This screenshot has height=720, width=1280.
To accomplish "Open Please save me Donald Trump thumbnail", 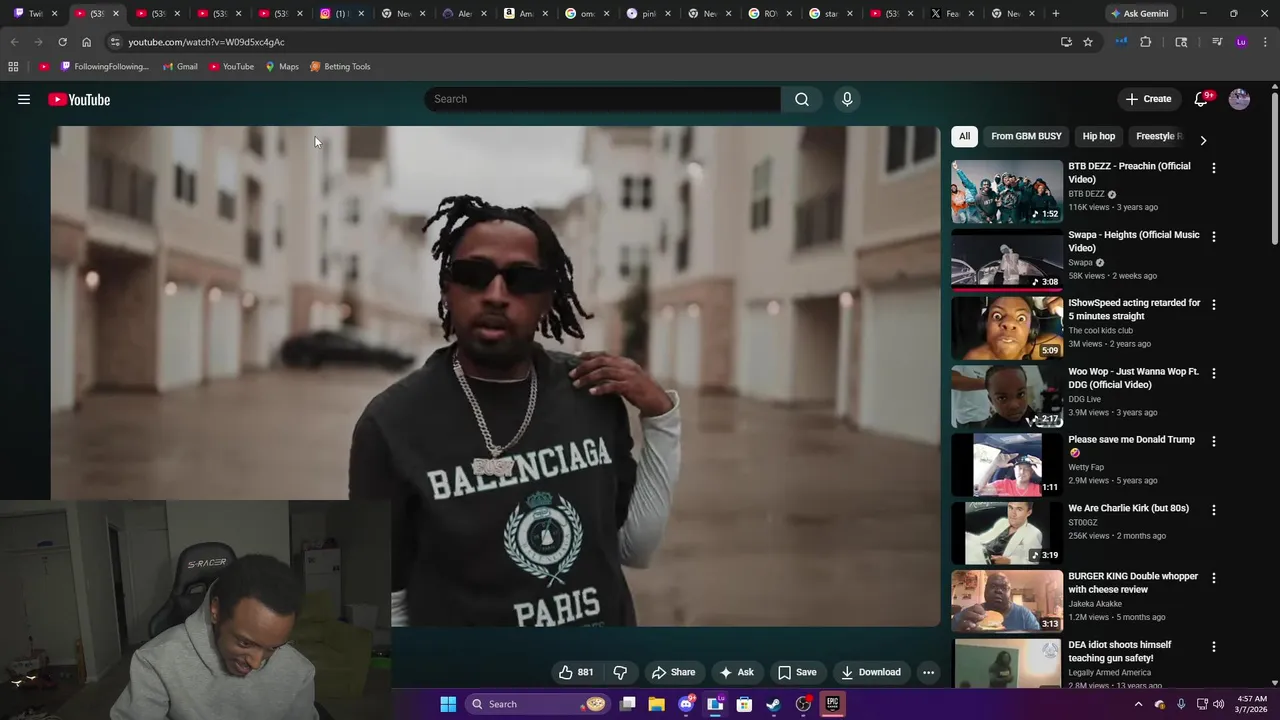I will pos(1007,465).
